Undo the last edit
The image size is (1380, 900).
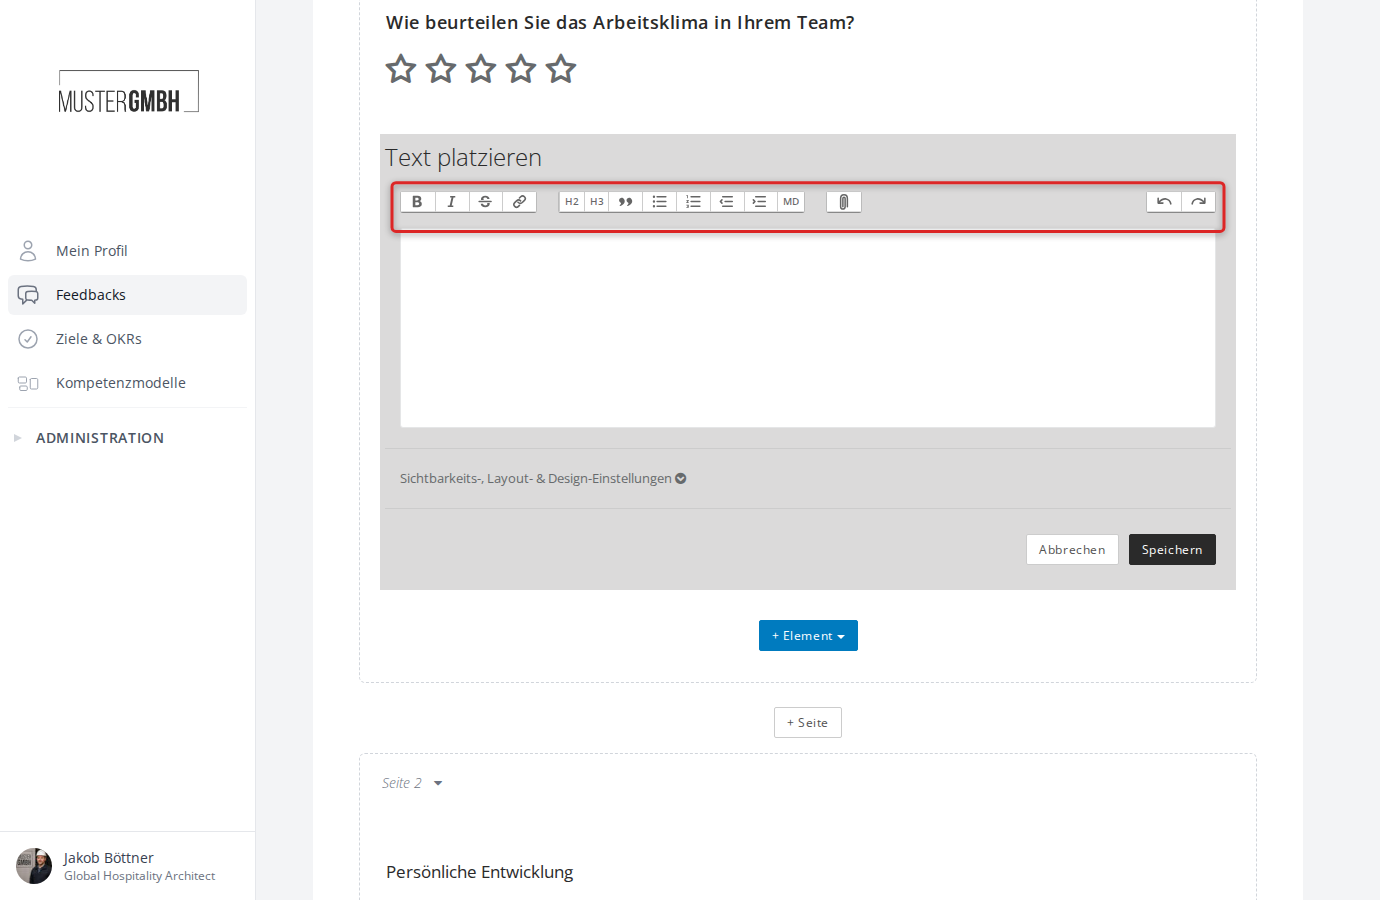tap(1164, 202)
